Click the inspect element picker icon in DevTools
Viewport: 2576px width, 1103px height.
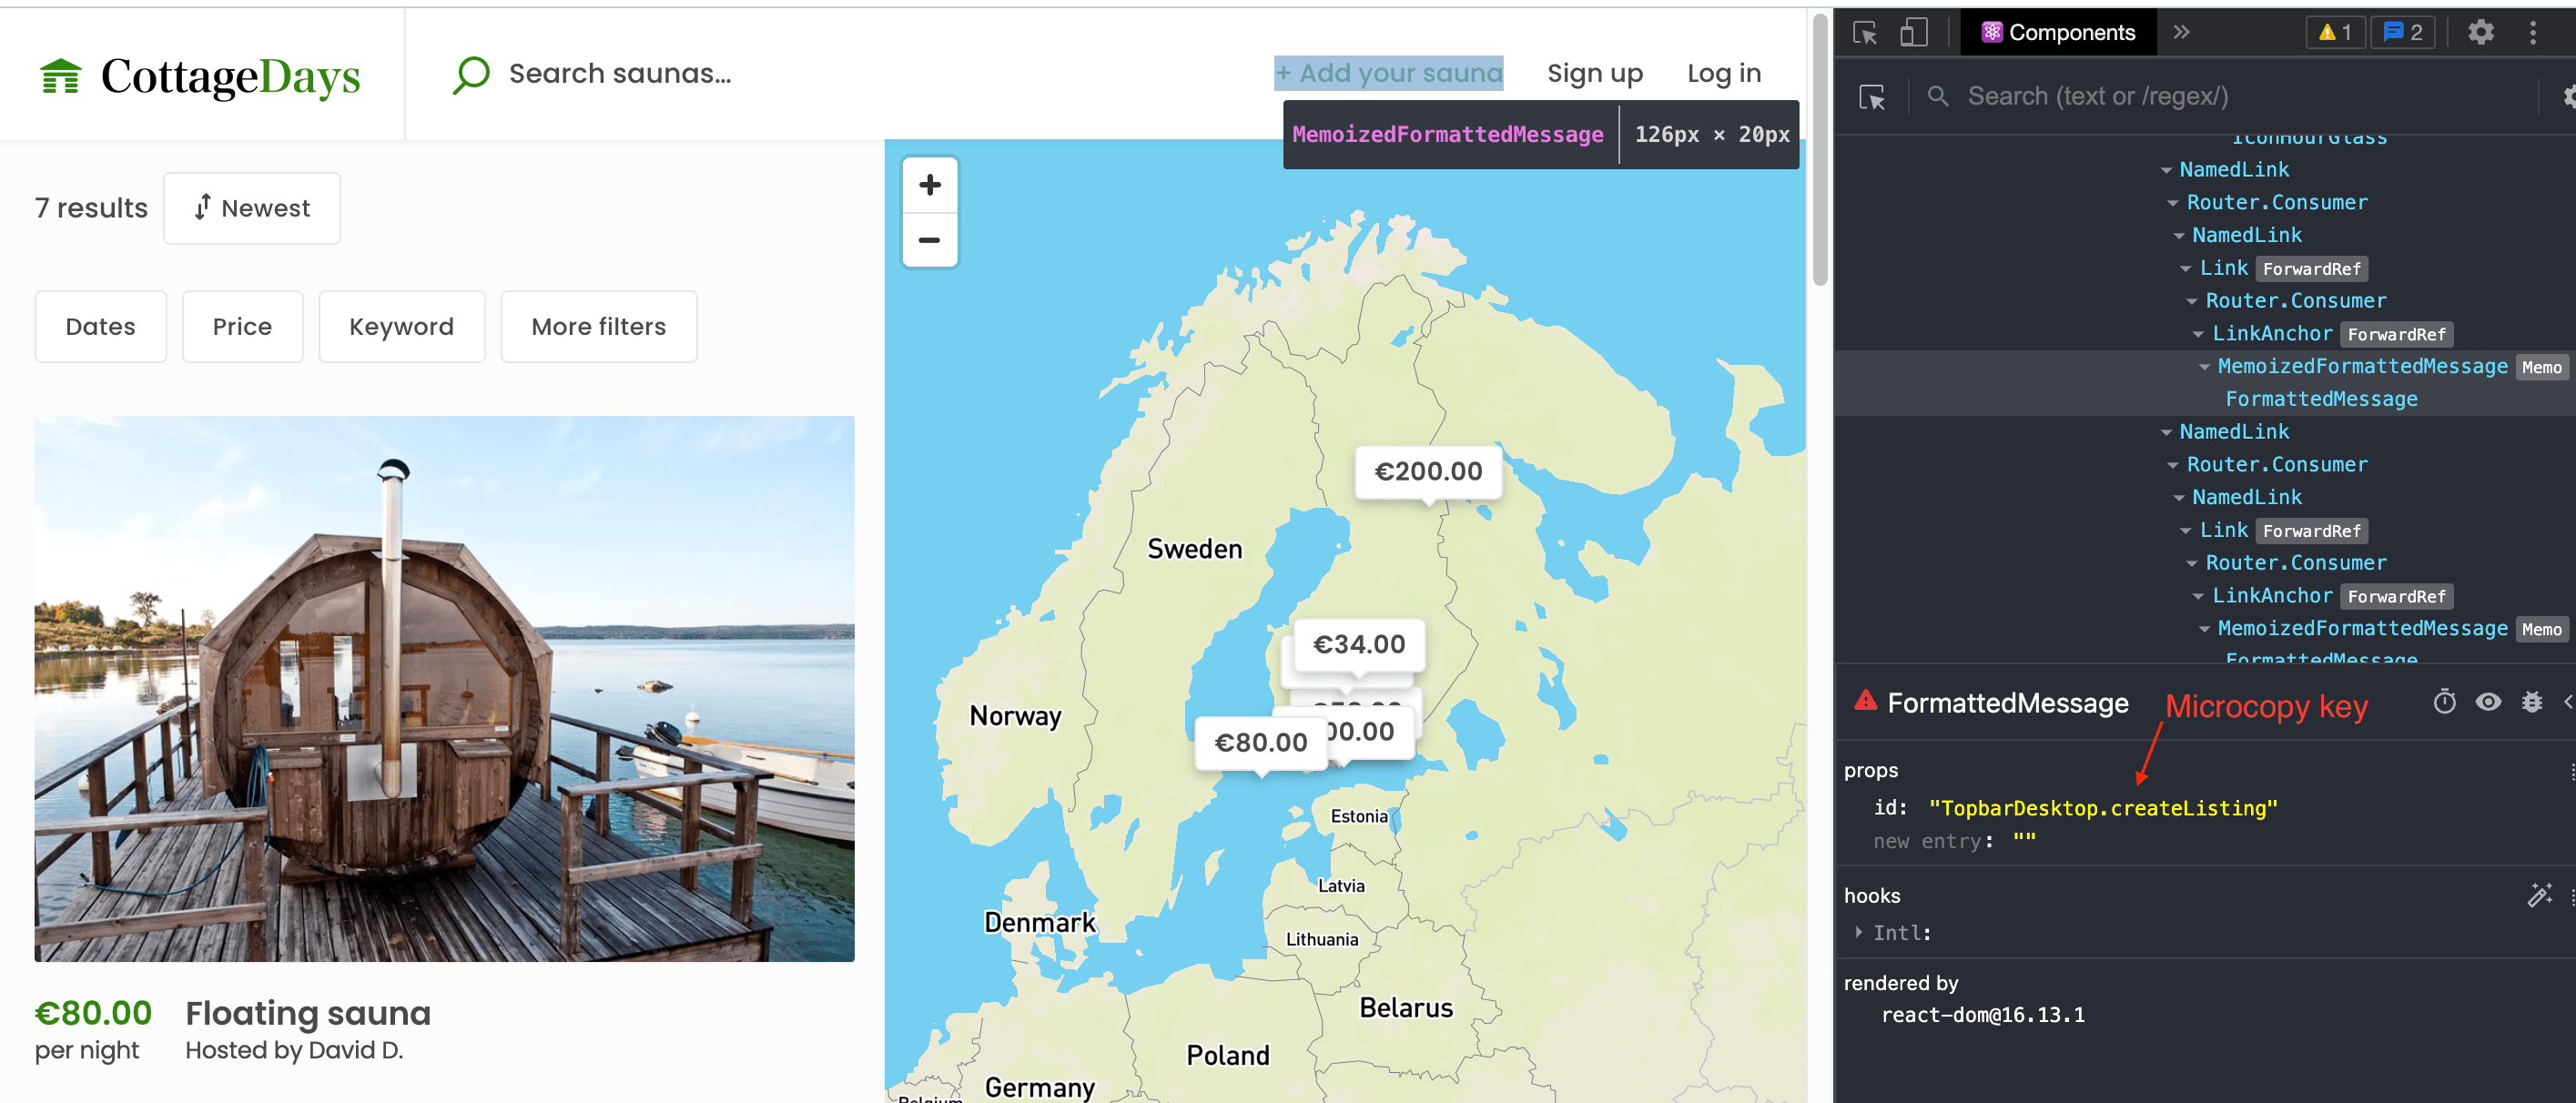click(x=1864, y=33)
